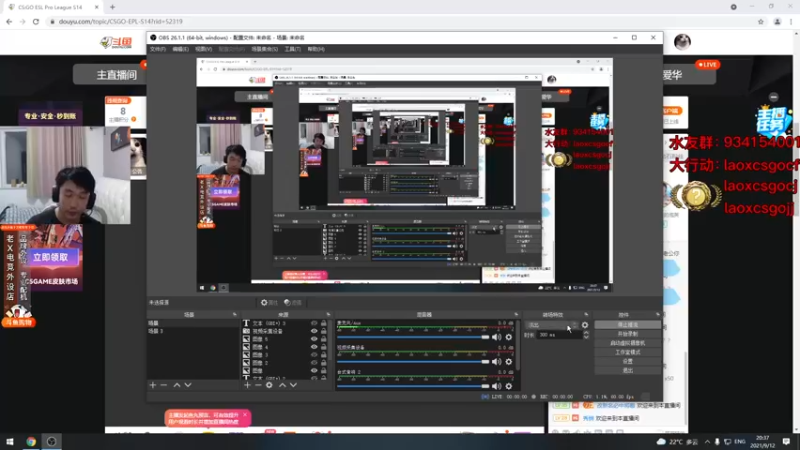Pop out the 场景 dock panel
This screenshot has height=450, width=800.
coord(235,315)
